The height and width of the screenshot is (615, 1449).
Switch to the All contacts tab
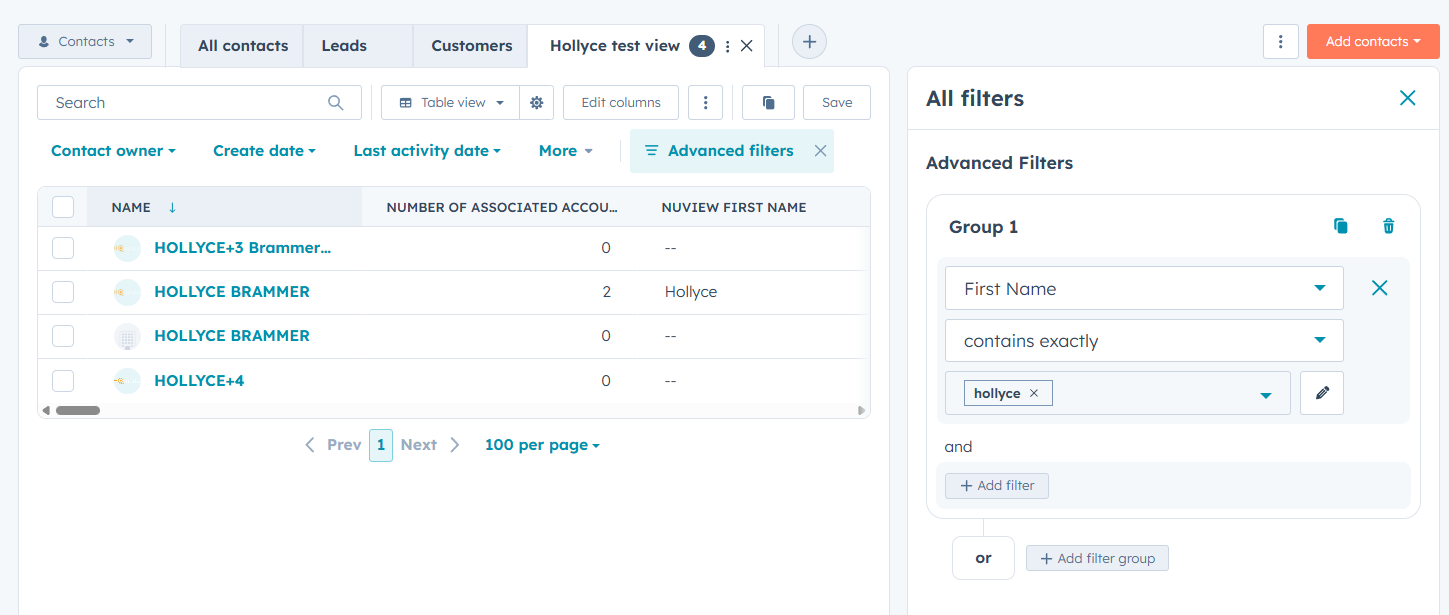point(243,46)
